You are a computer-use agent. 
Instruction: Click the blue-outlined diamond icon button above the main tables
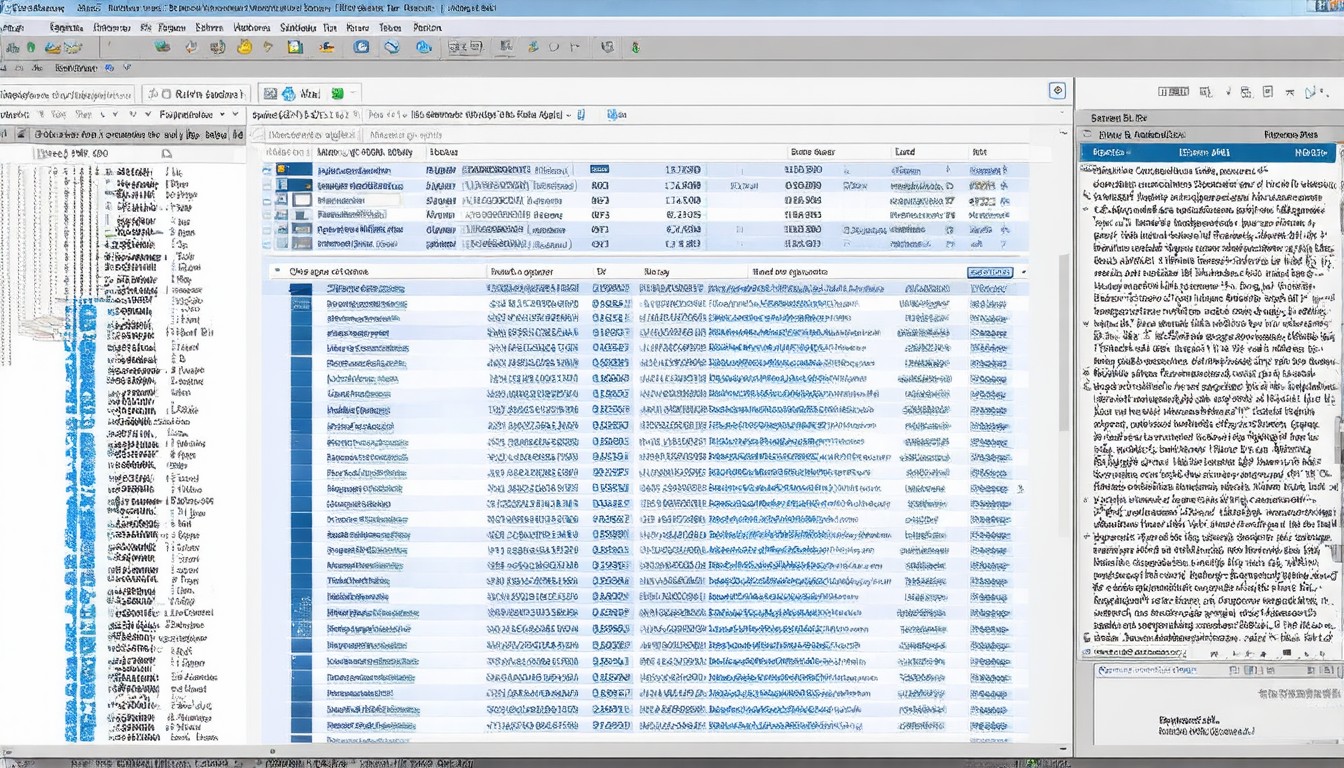1057,91
